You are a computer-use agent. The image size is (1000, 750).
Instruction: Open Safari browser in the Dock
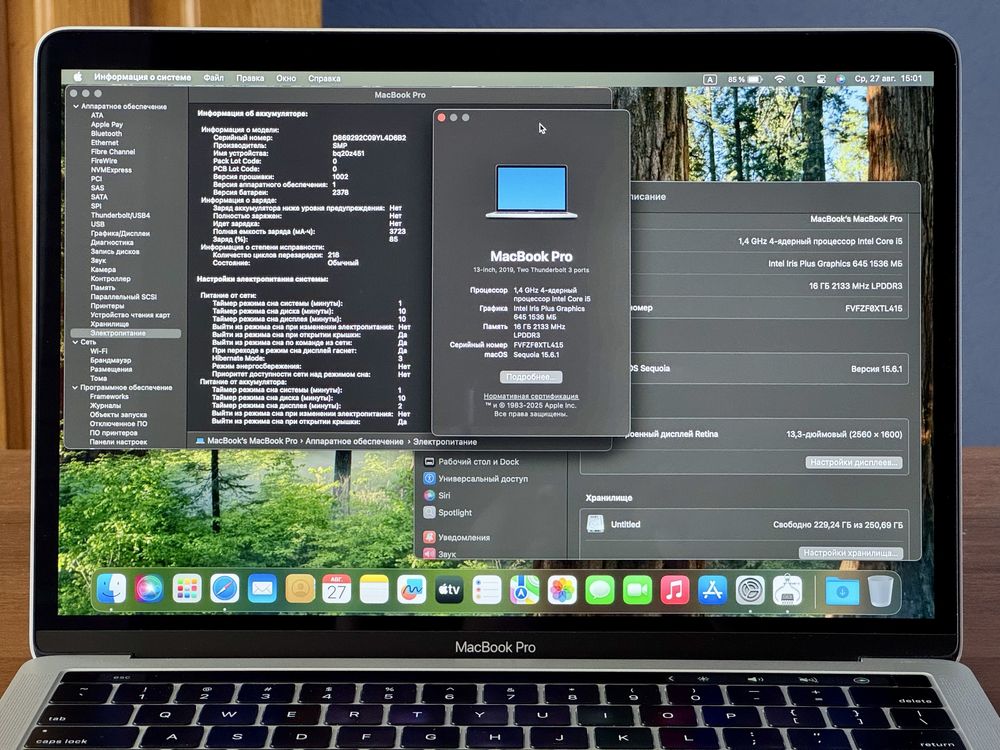pos(224,589)
